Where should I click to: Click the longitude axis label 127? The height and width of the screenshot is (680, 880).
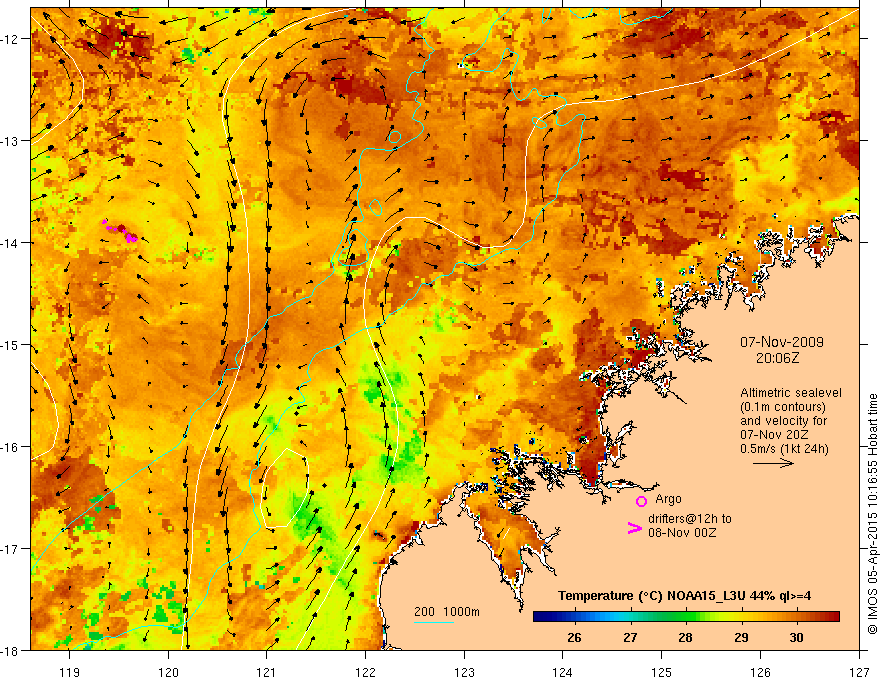coord(859,672)
